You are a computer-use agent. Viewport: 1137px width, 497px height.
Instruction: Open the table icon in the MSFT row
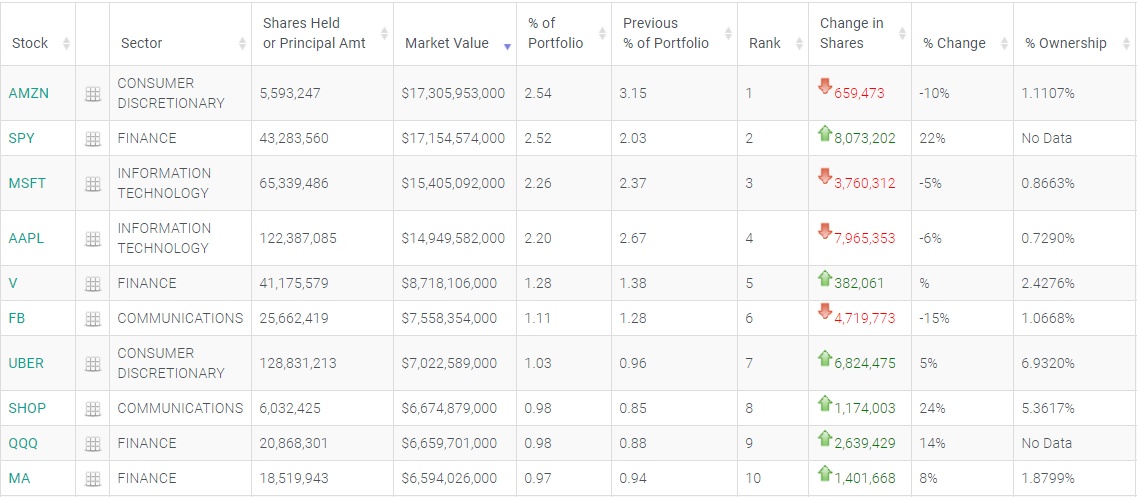point(93,184)
